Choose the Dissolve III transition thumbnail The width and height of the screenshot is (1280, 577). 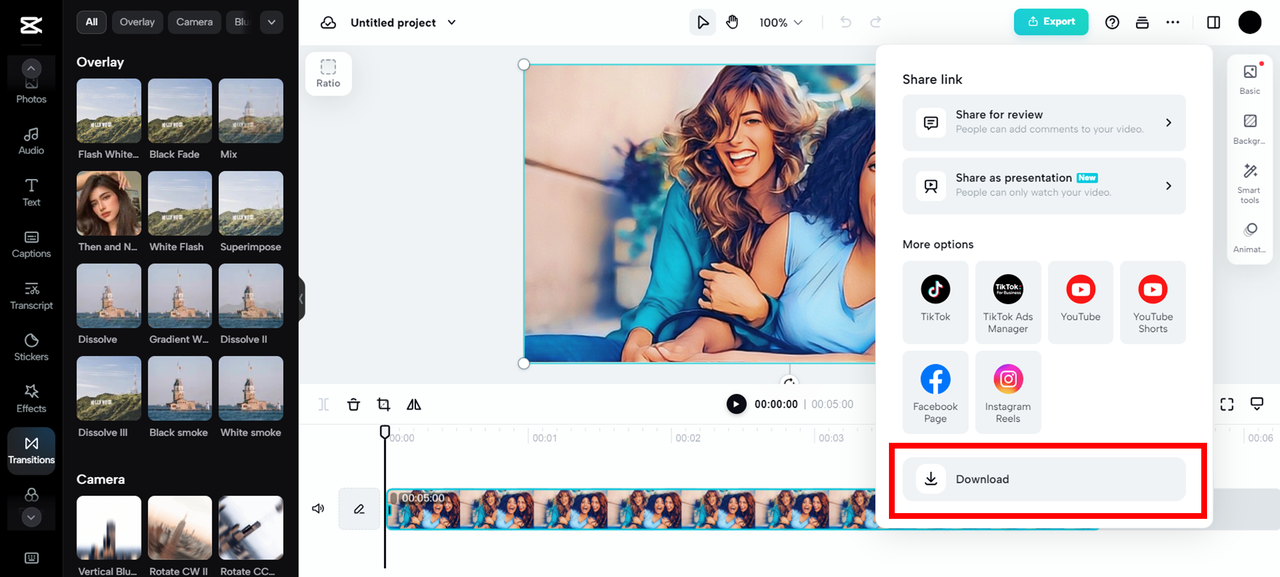(x=109, y=389)
